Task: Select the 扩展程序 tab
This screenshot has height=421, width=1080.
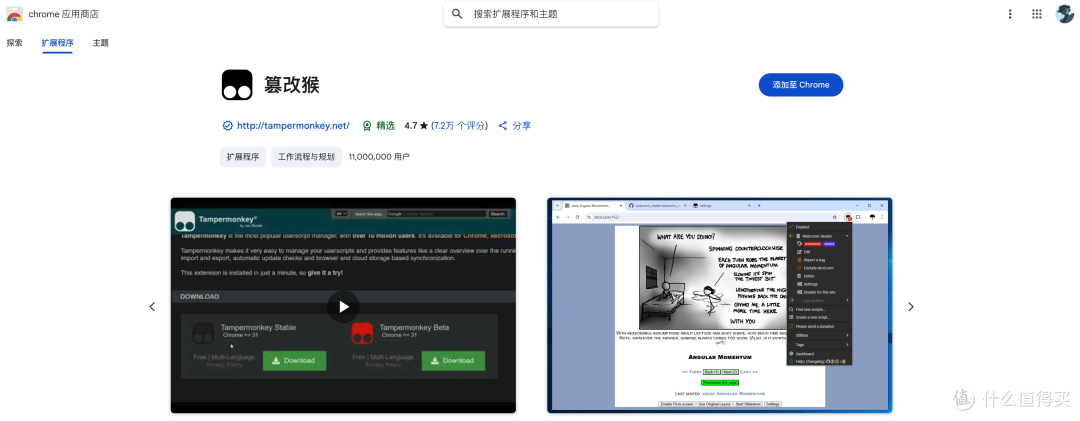Action: click(58, 43)
